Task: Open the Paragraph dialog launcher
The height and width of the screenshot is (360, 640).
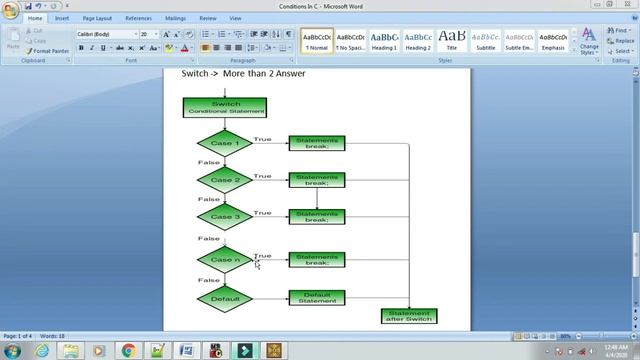Action: [291, 60]
